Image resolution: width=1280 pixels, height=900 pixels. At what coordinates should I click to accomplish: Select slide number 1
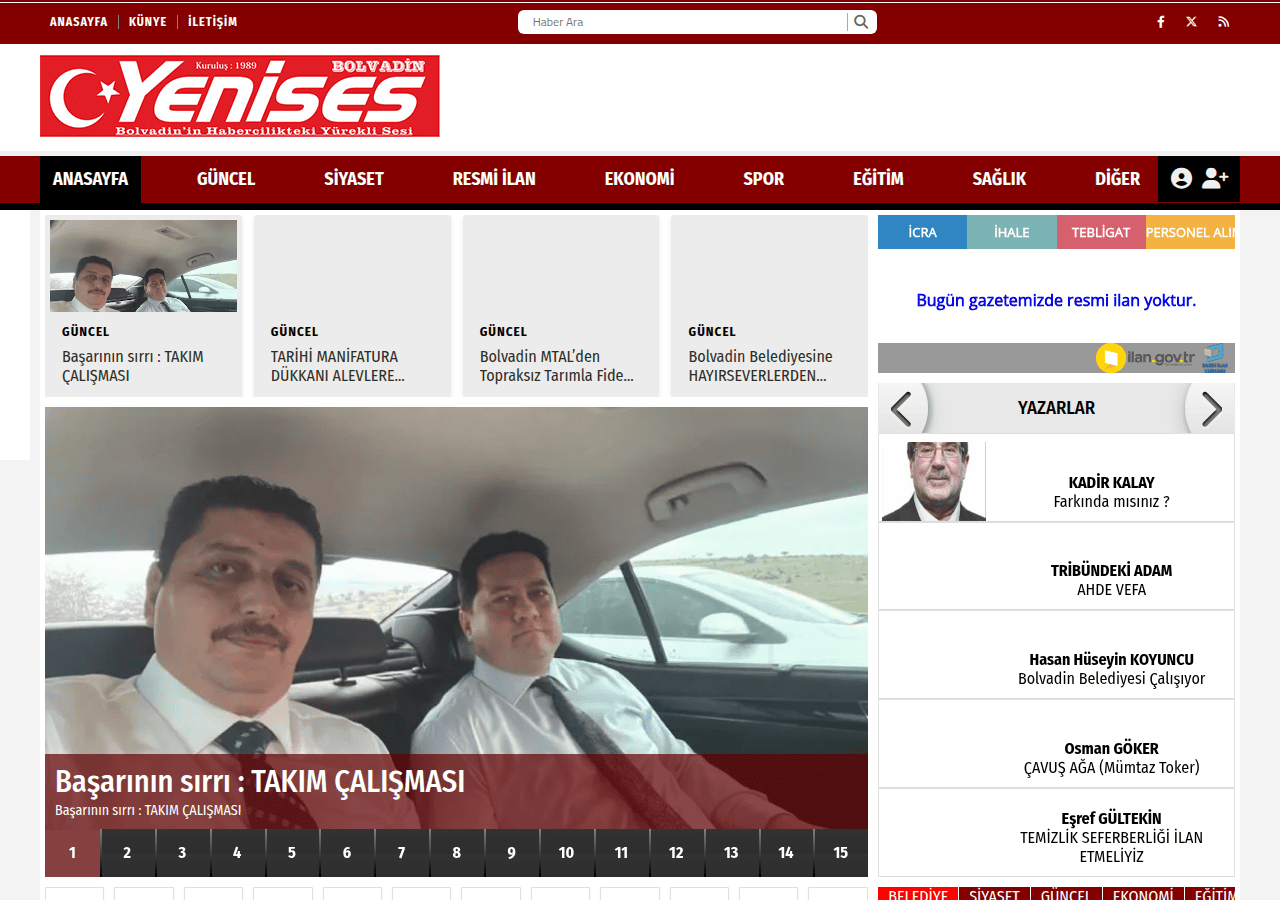(72, 853)
